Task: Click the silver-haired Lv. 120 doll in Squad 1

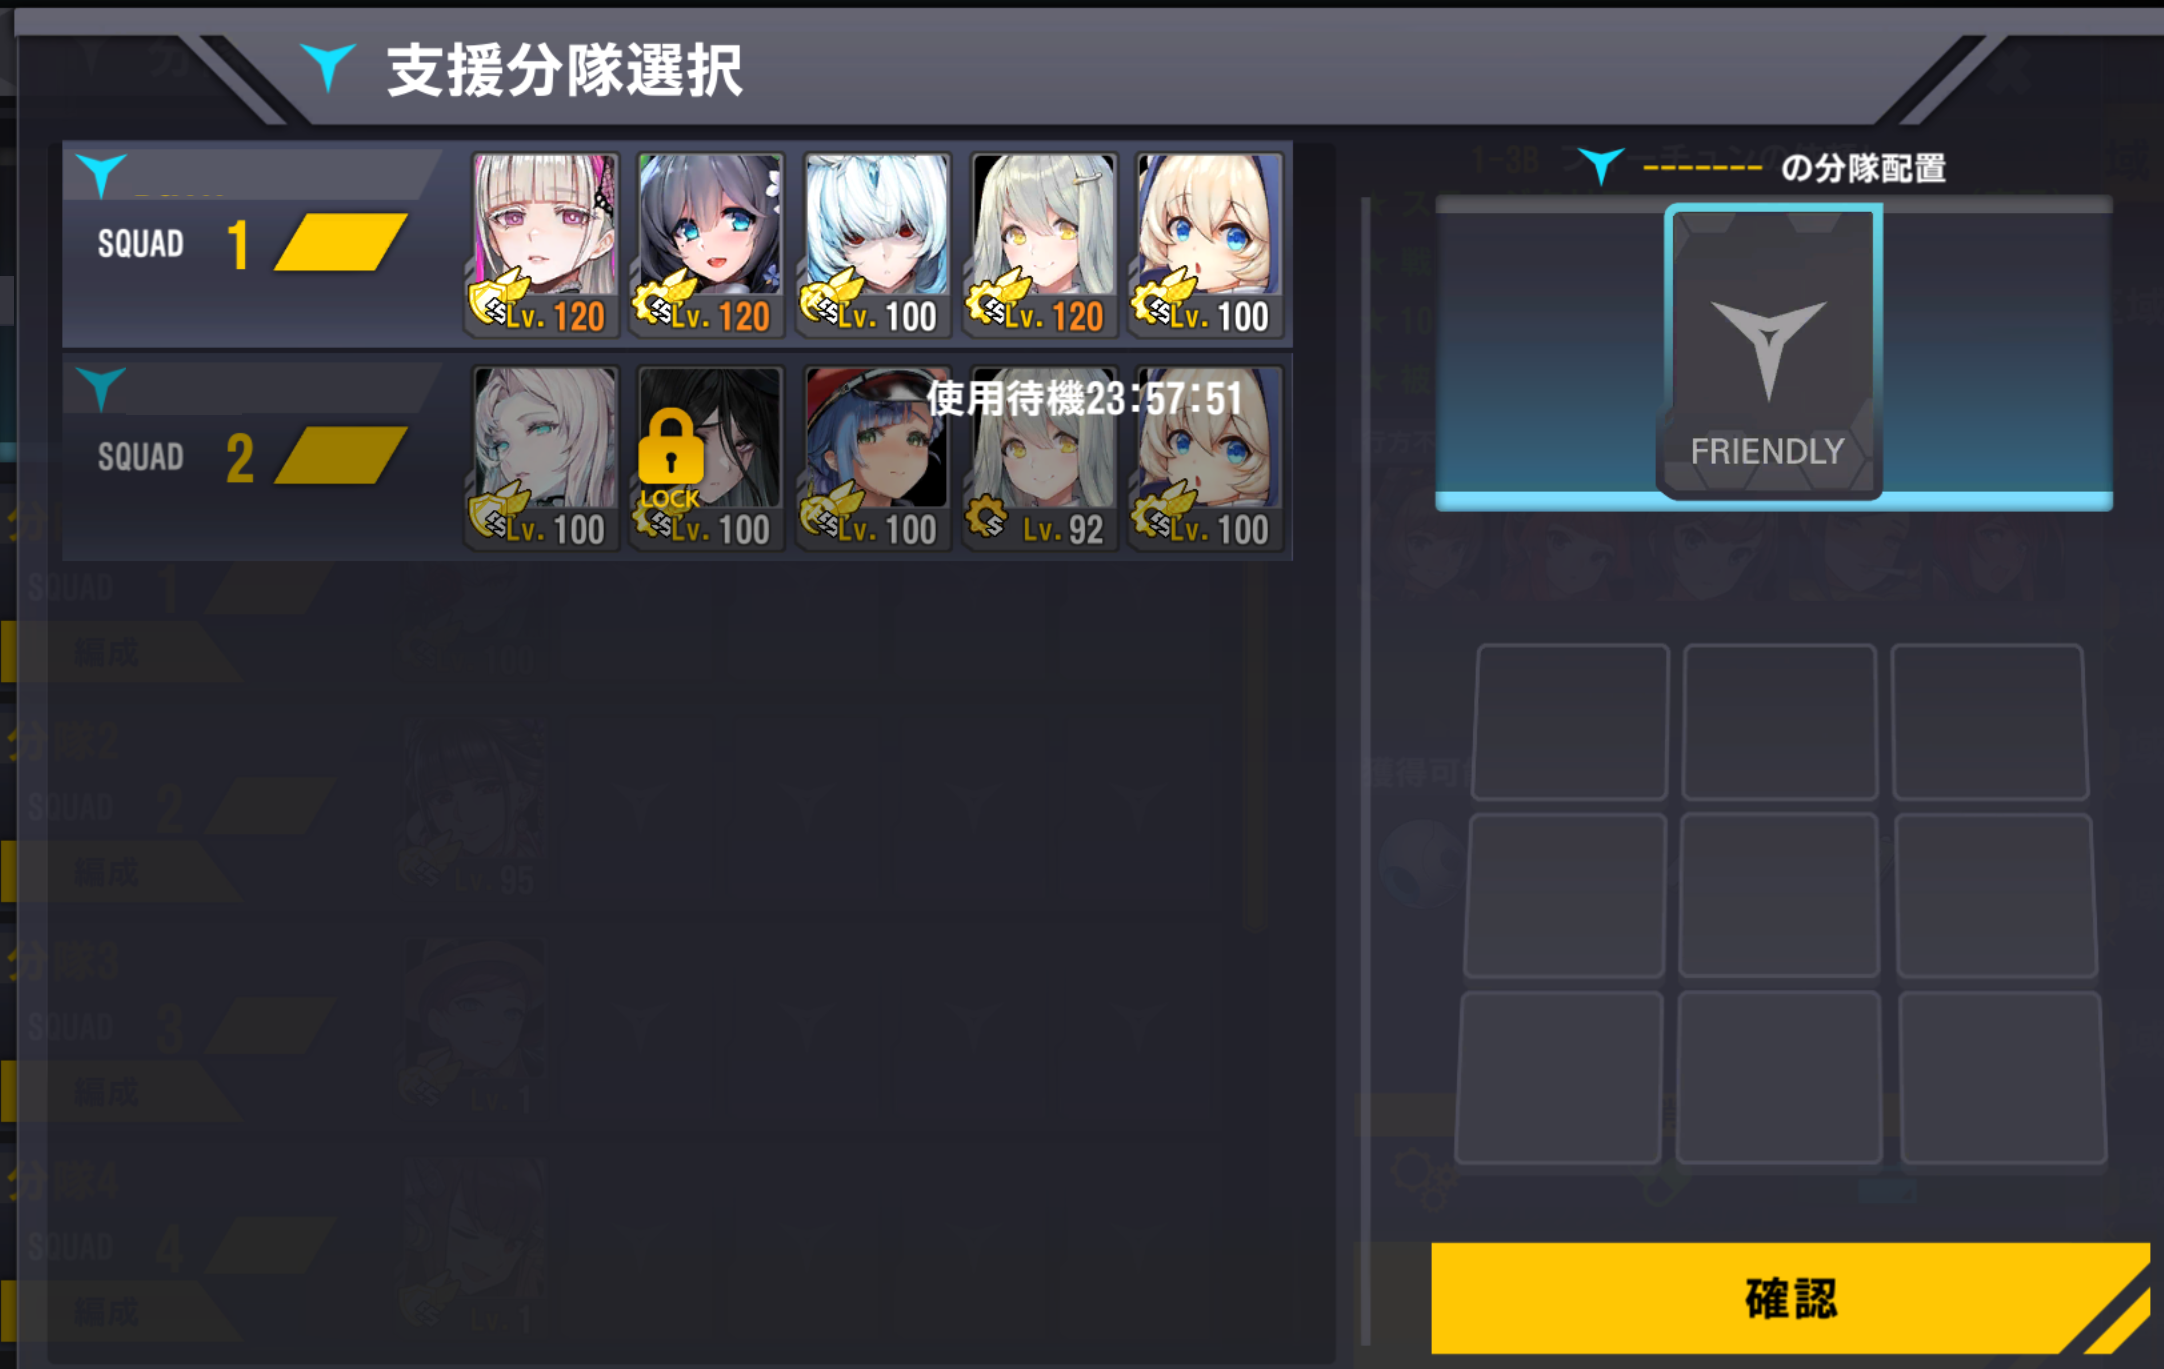Action: point(1041,244)
